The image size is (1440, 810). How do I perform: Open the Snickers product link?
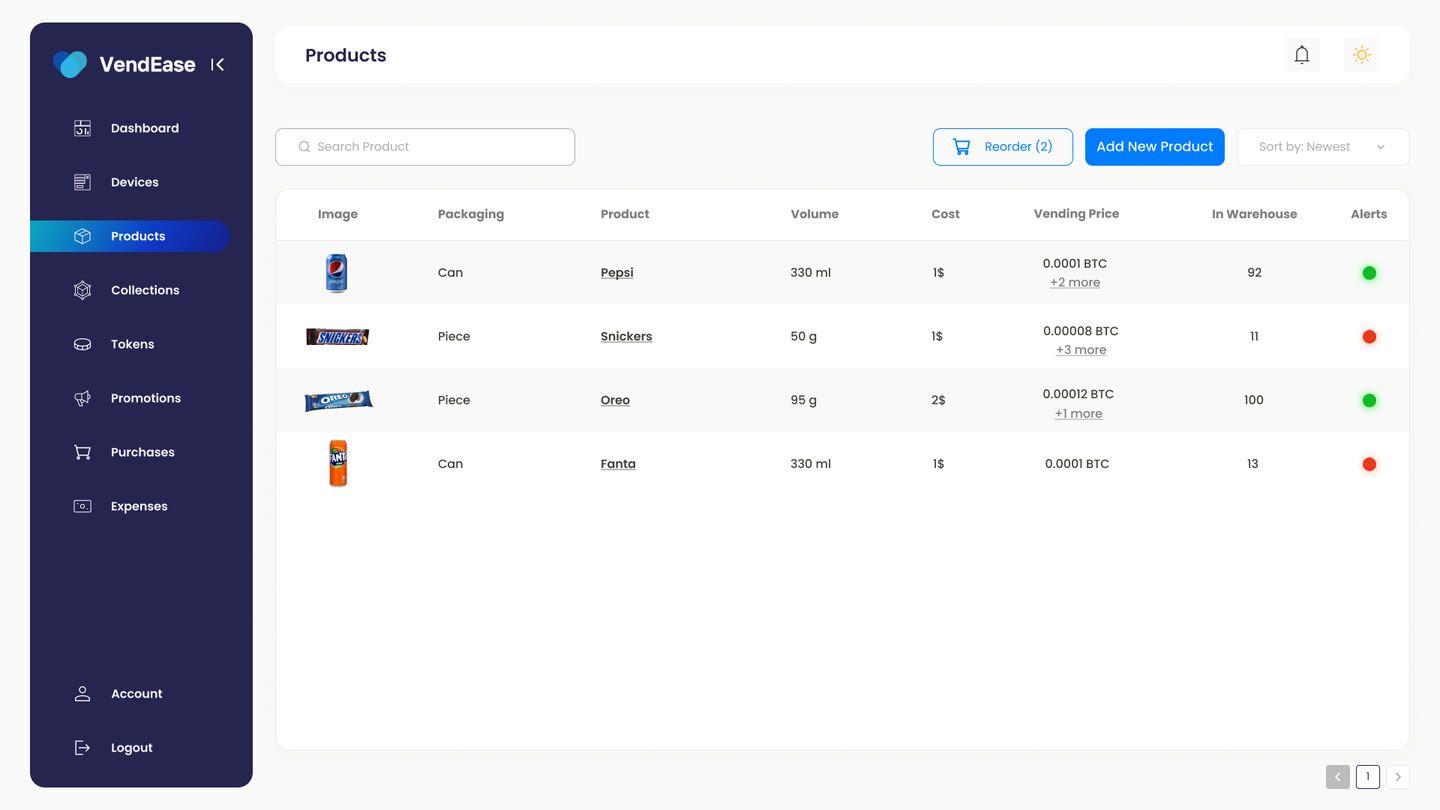[626, 337]
